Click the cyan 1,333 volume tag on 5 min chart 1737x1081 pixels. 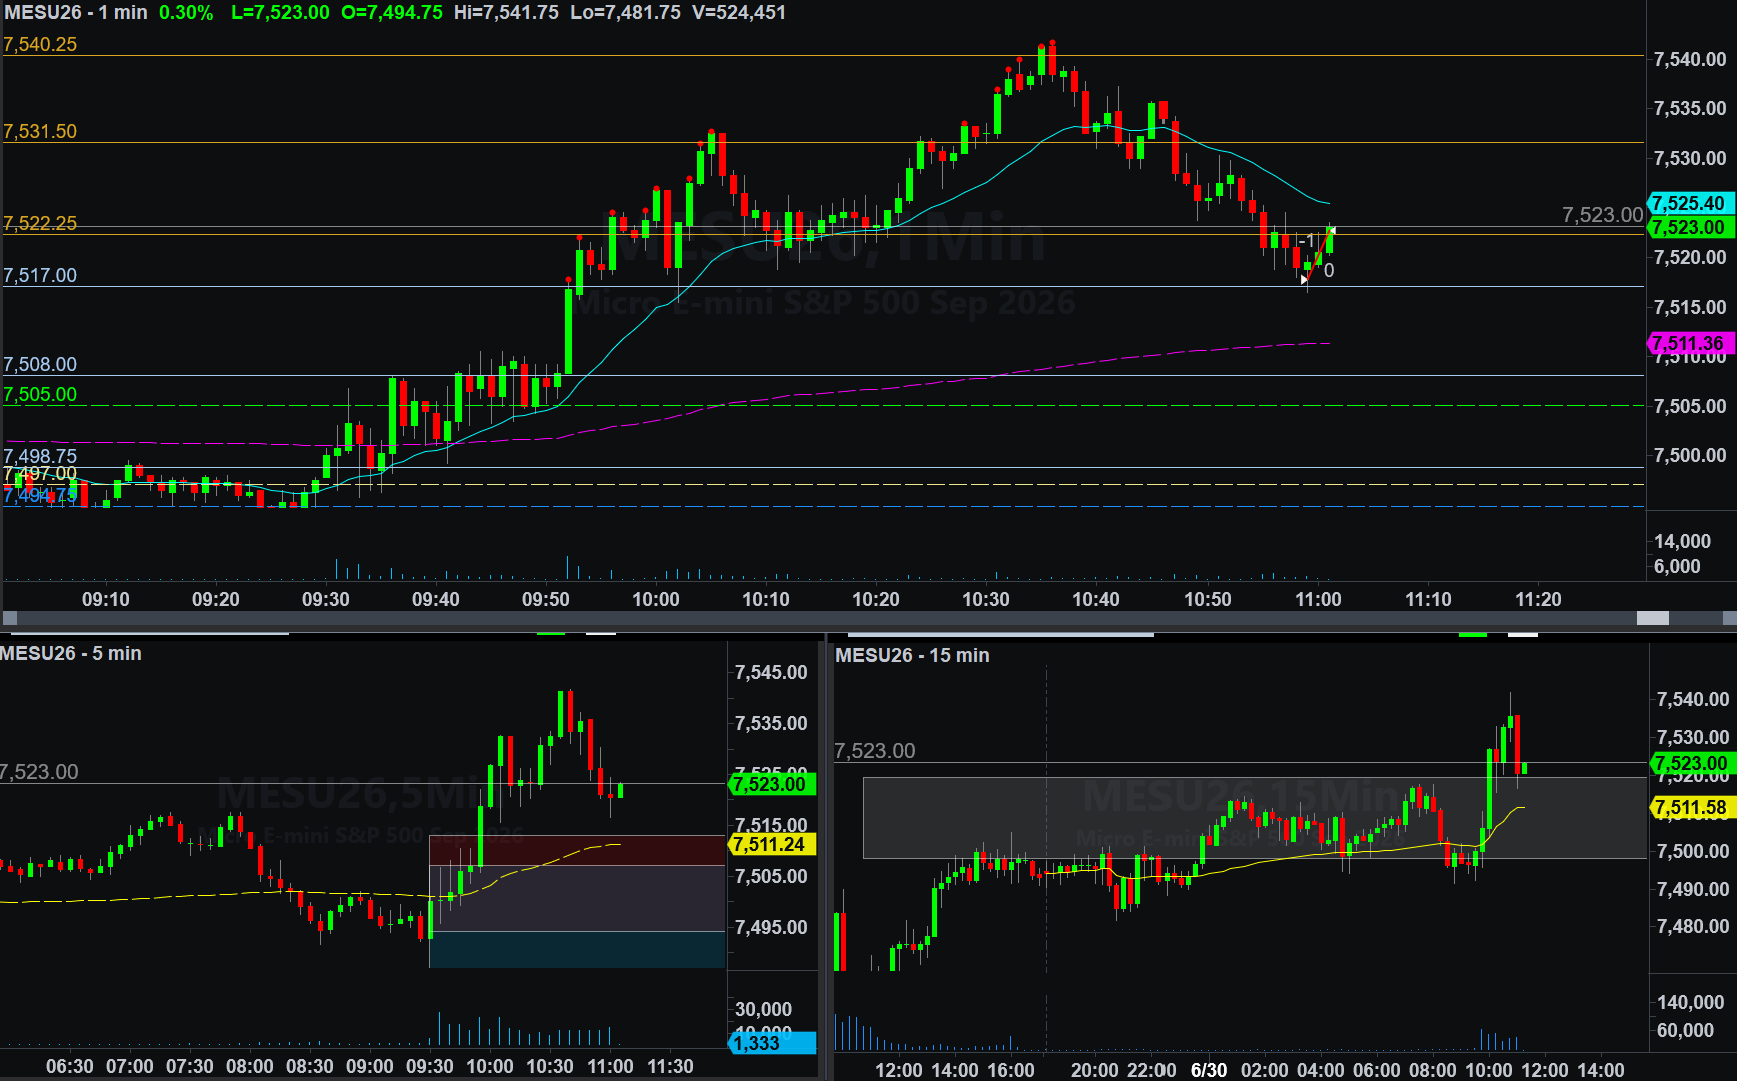(x=770, y=1043)
